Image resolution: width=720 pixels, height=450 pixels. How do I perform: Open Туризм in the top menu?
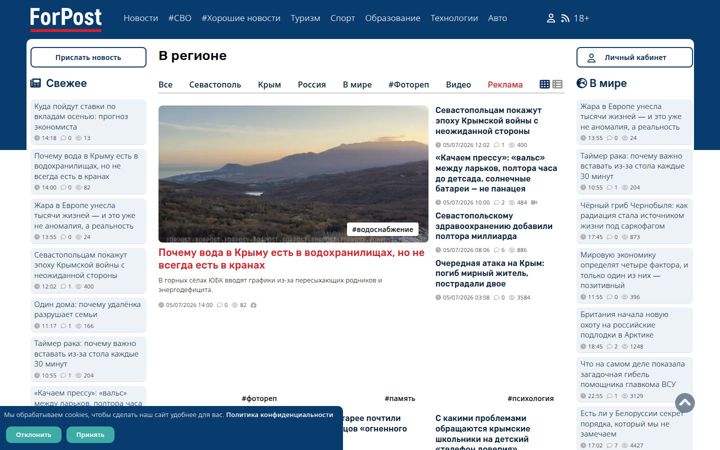[x=305, y=18]
